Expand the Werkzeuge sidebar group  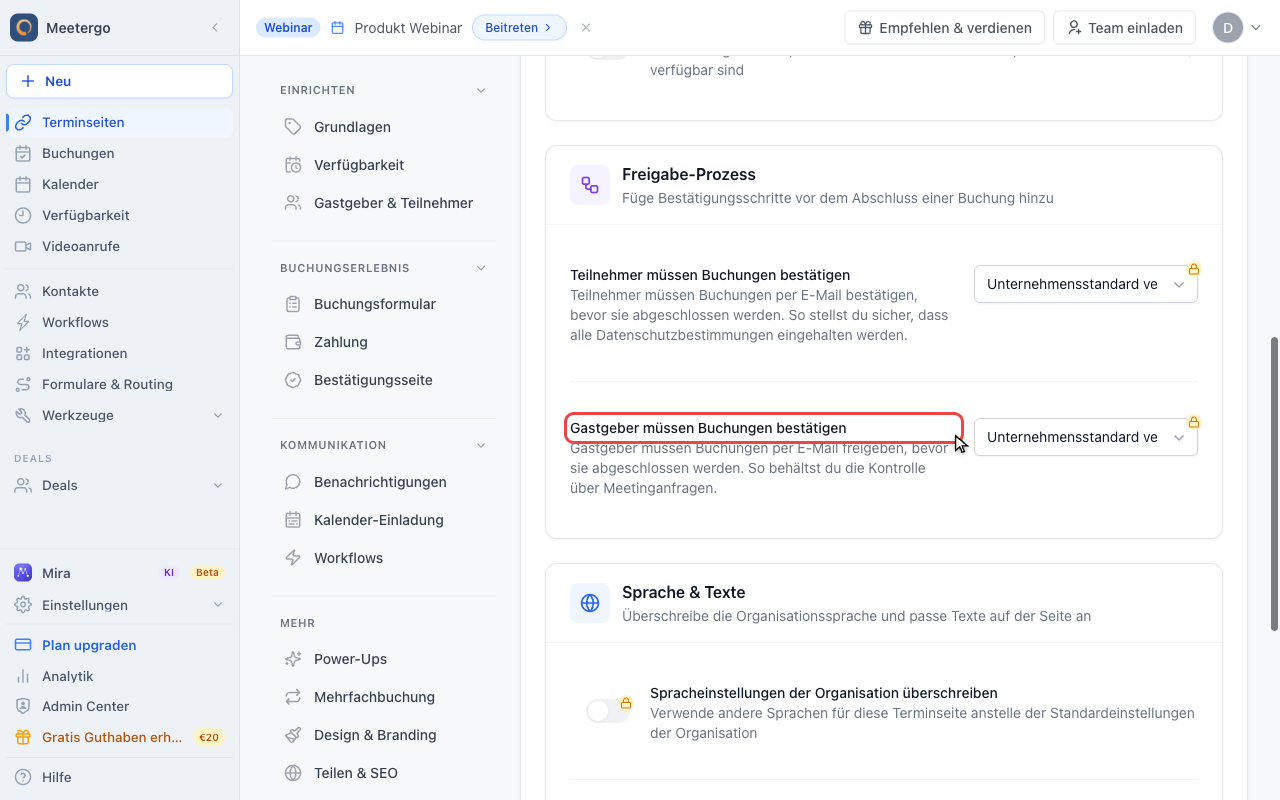click(119, 415)
